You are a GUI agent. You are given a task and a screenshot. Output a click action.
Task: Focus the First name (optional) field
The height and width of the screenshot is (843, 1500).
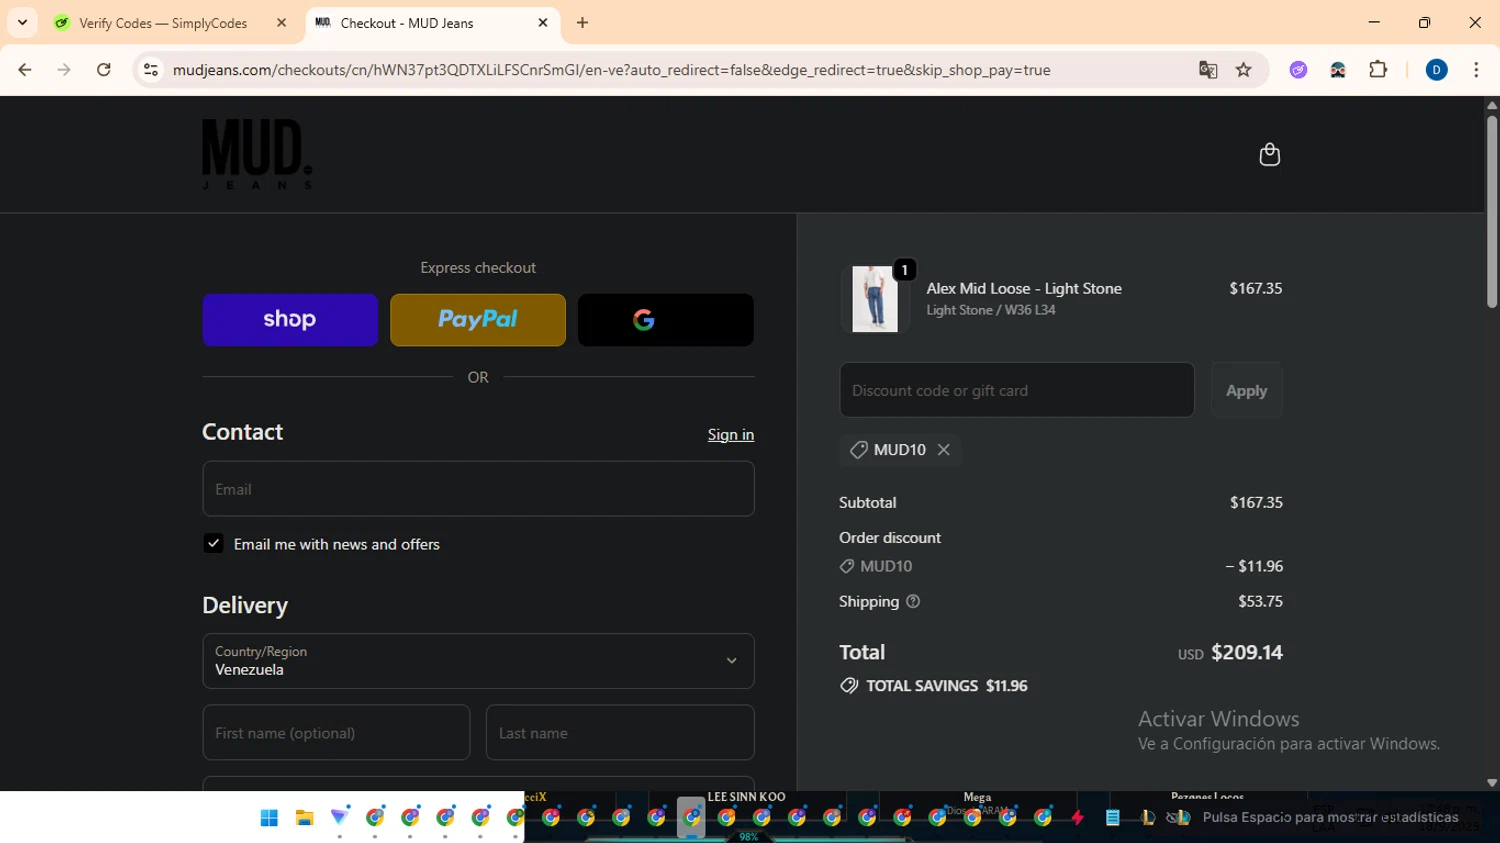tap(336, 733)
